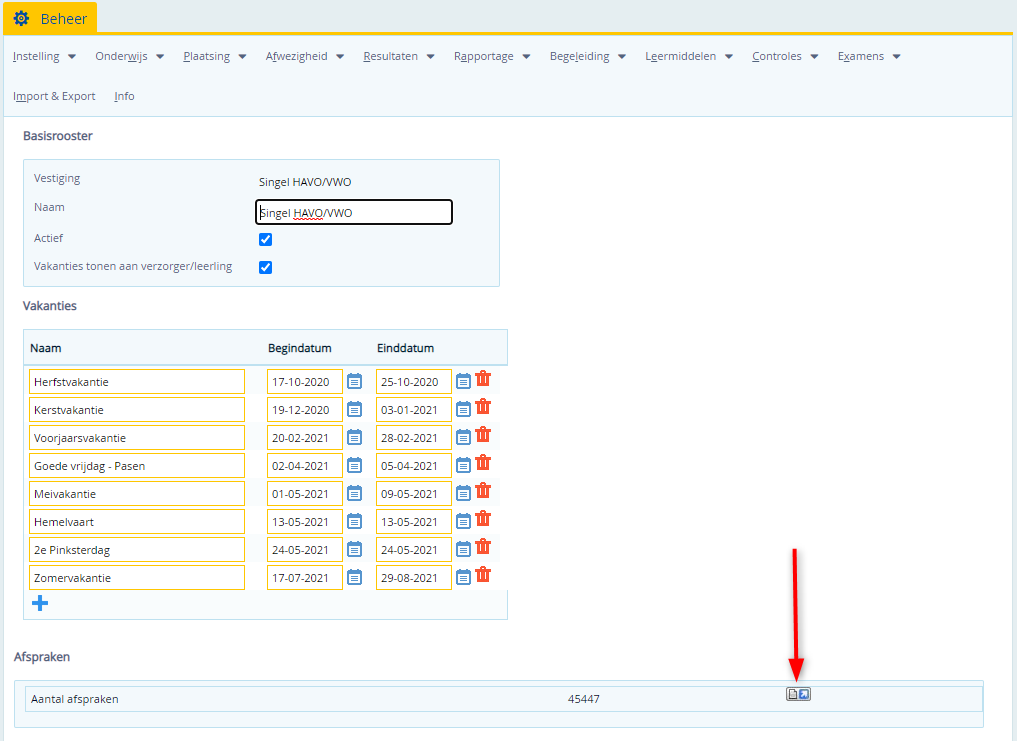
Task: Open begin date calendar for 2e Pinksterdag
Action: [x=354, y=549]
